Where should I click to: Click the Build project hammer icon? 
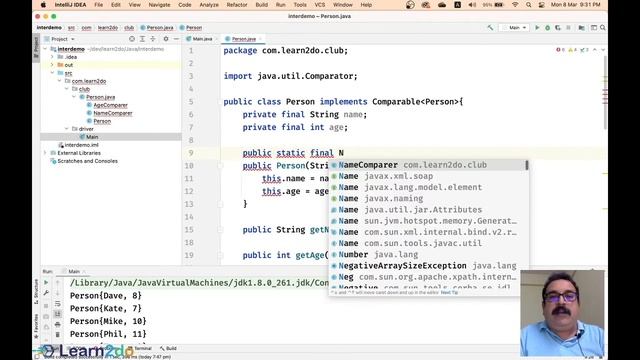tap(490, 28)
